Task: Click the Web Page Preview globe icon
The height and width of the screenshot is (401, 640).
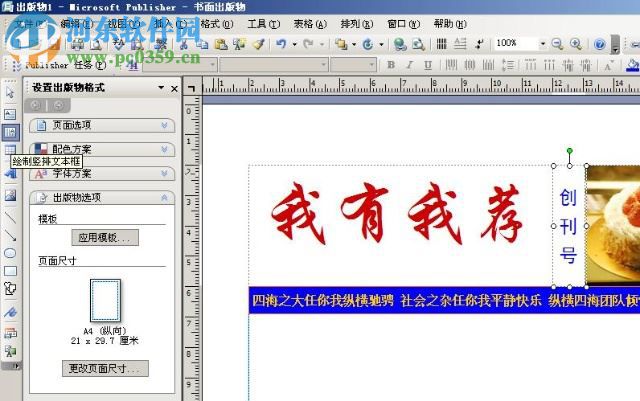Action: tap(400, 44)
